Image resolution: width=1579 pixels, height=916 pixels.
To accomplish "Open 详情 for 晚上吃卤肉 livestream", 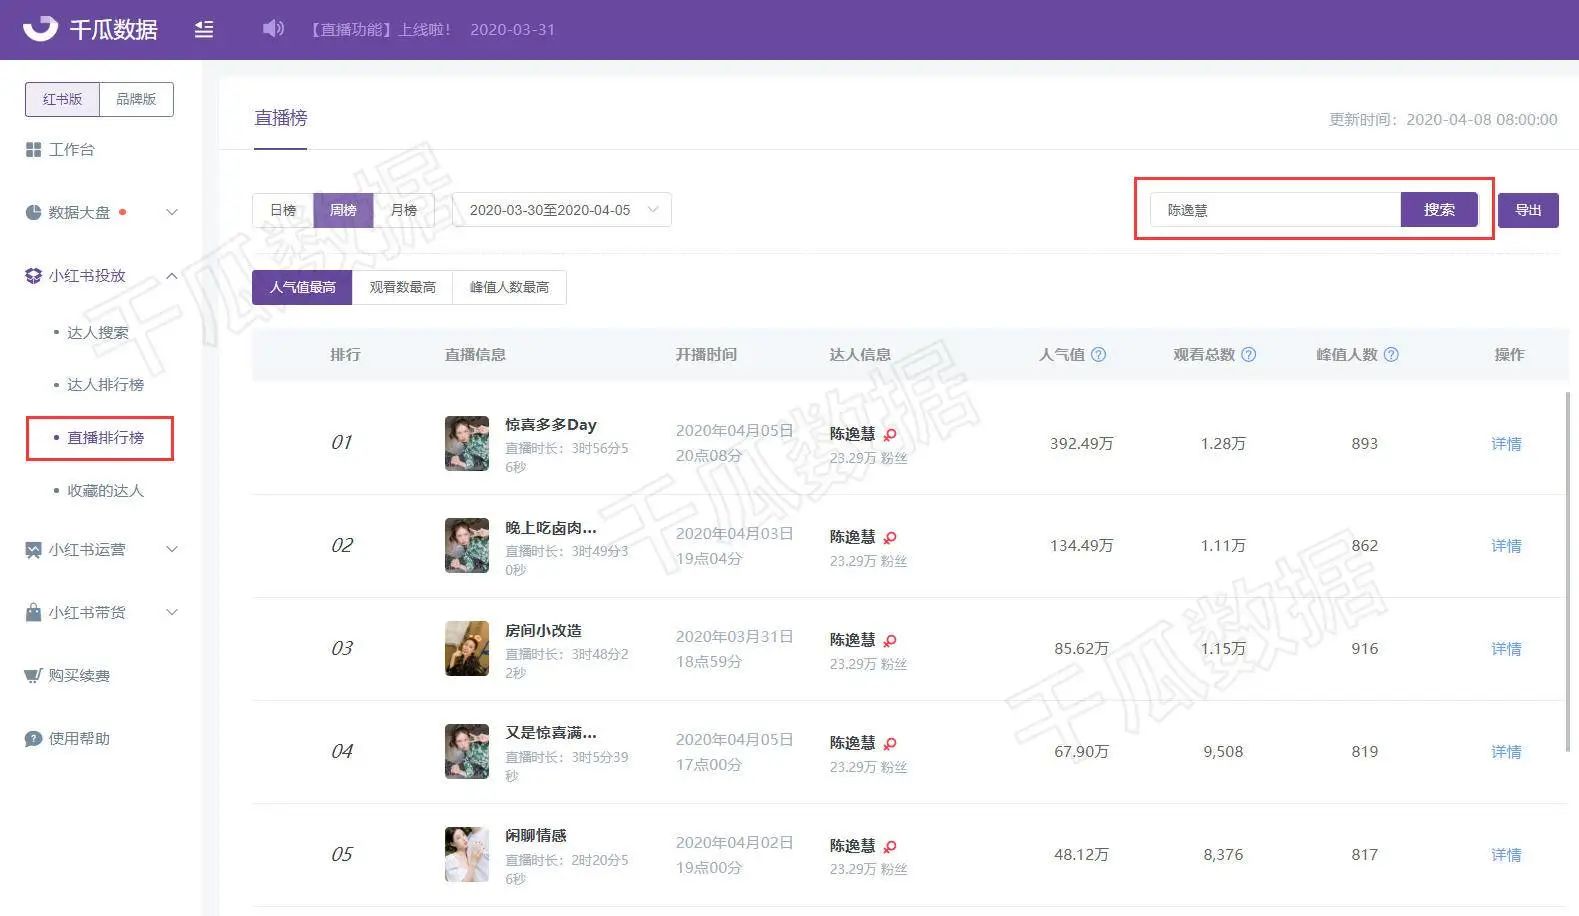I will point(1506,545).
